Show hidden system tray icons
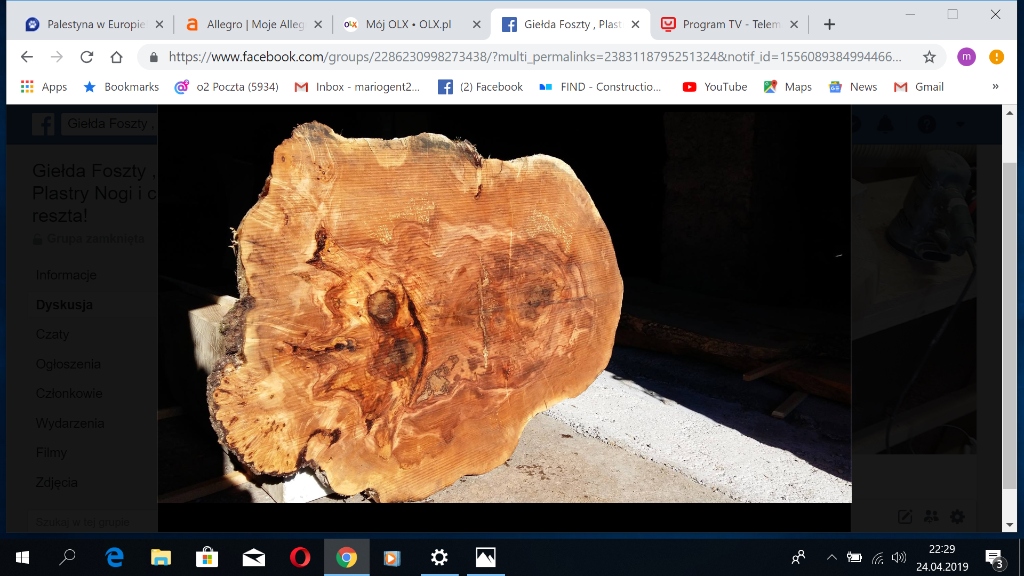 coord(831,557)
